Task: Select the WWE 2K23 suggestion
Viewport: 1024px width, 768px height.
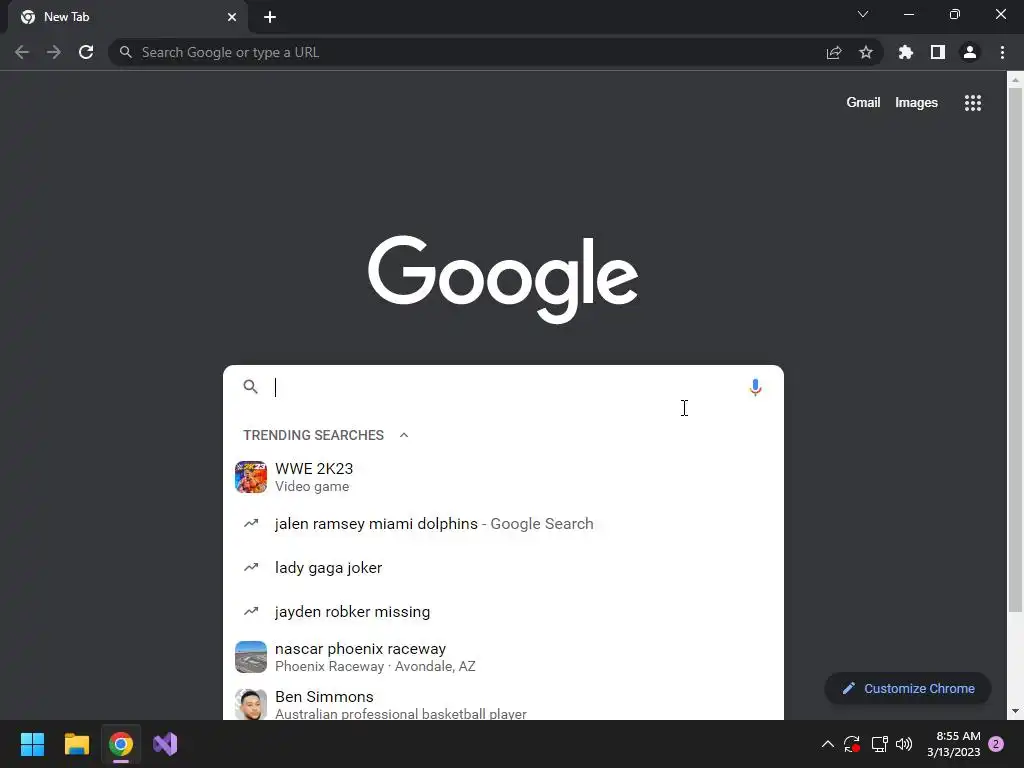Action: pyautogui.click(x=503, y=477)
